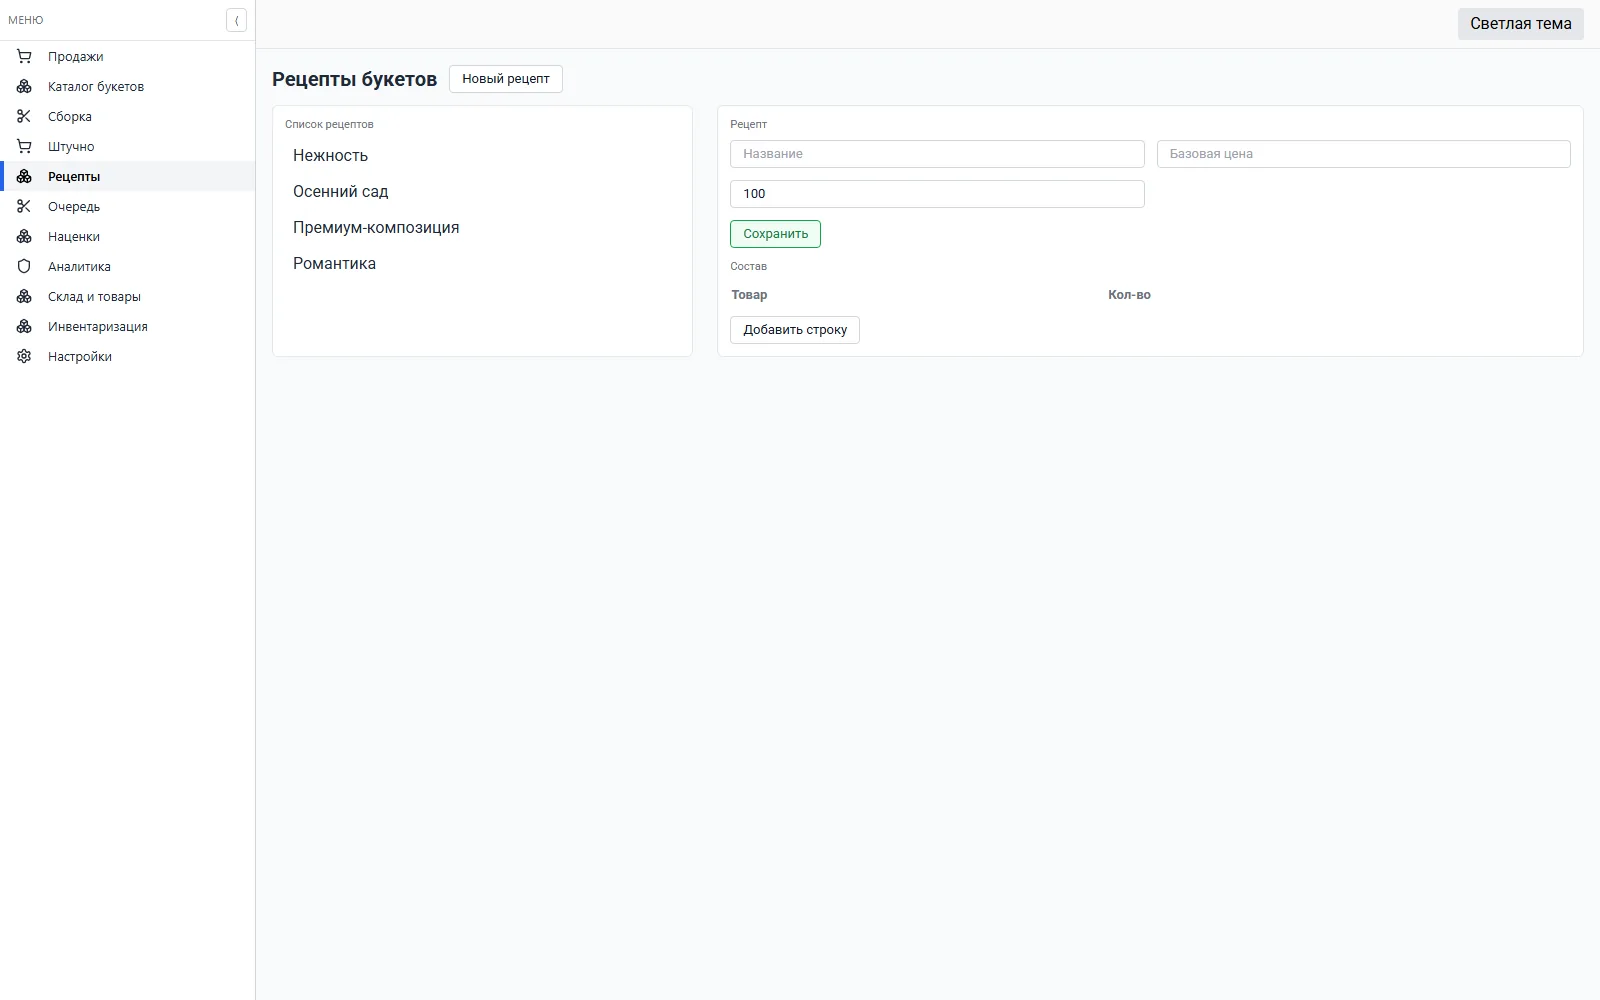Select the Нежность recipe

pyautogui.click(x=482, y=156)
